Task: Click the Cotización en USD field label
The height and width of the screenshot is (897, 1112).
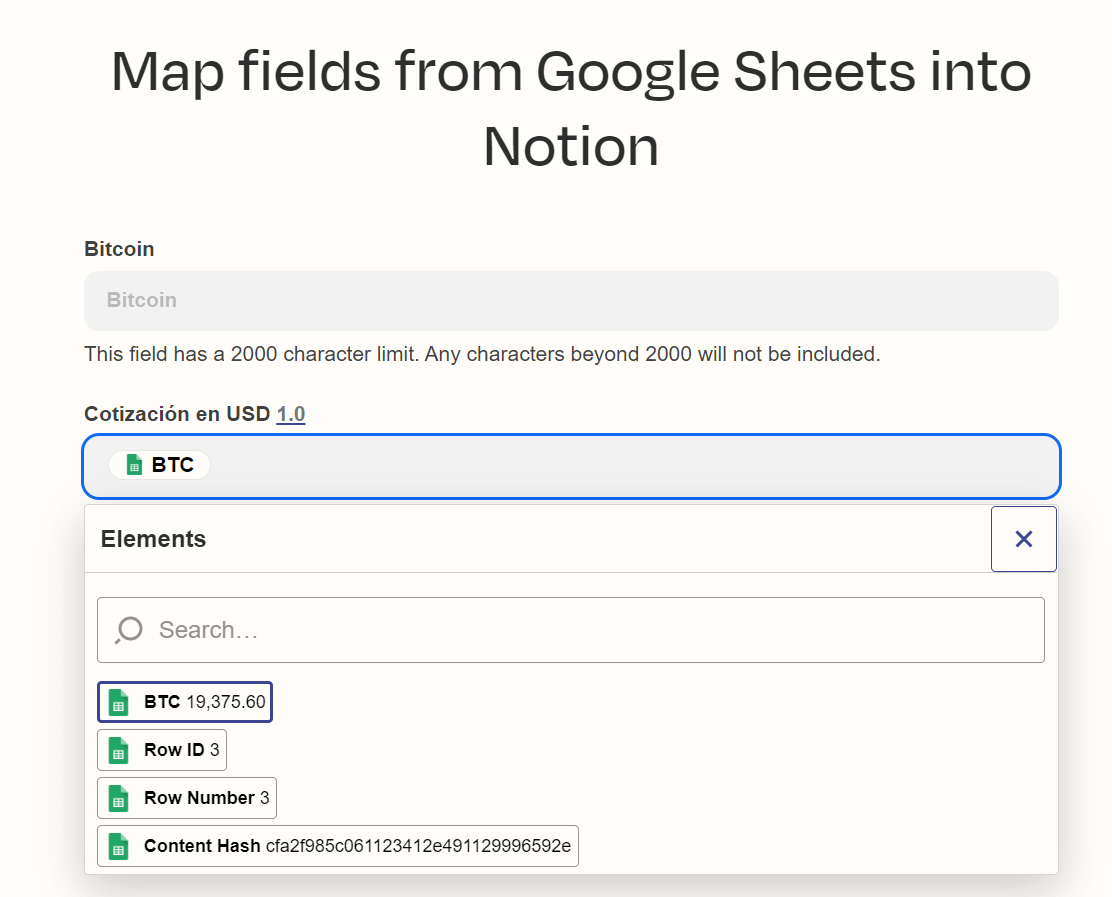Action: 177,414
